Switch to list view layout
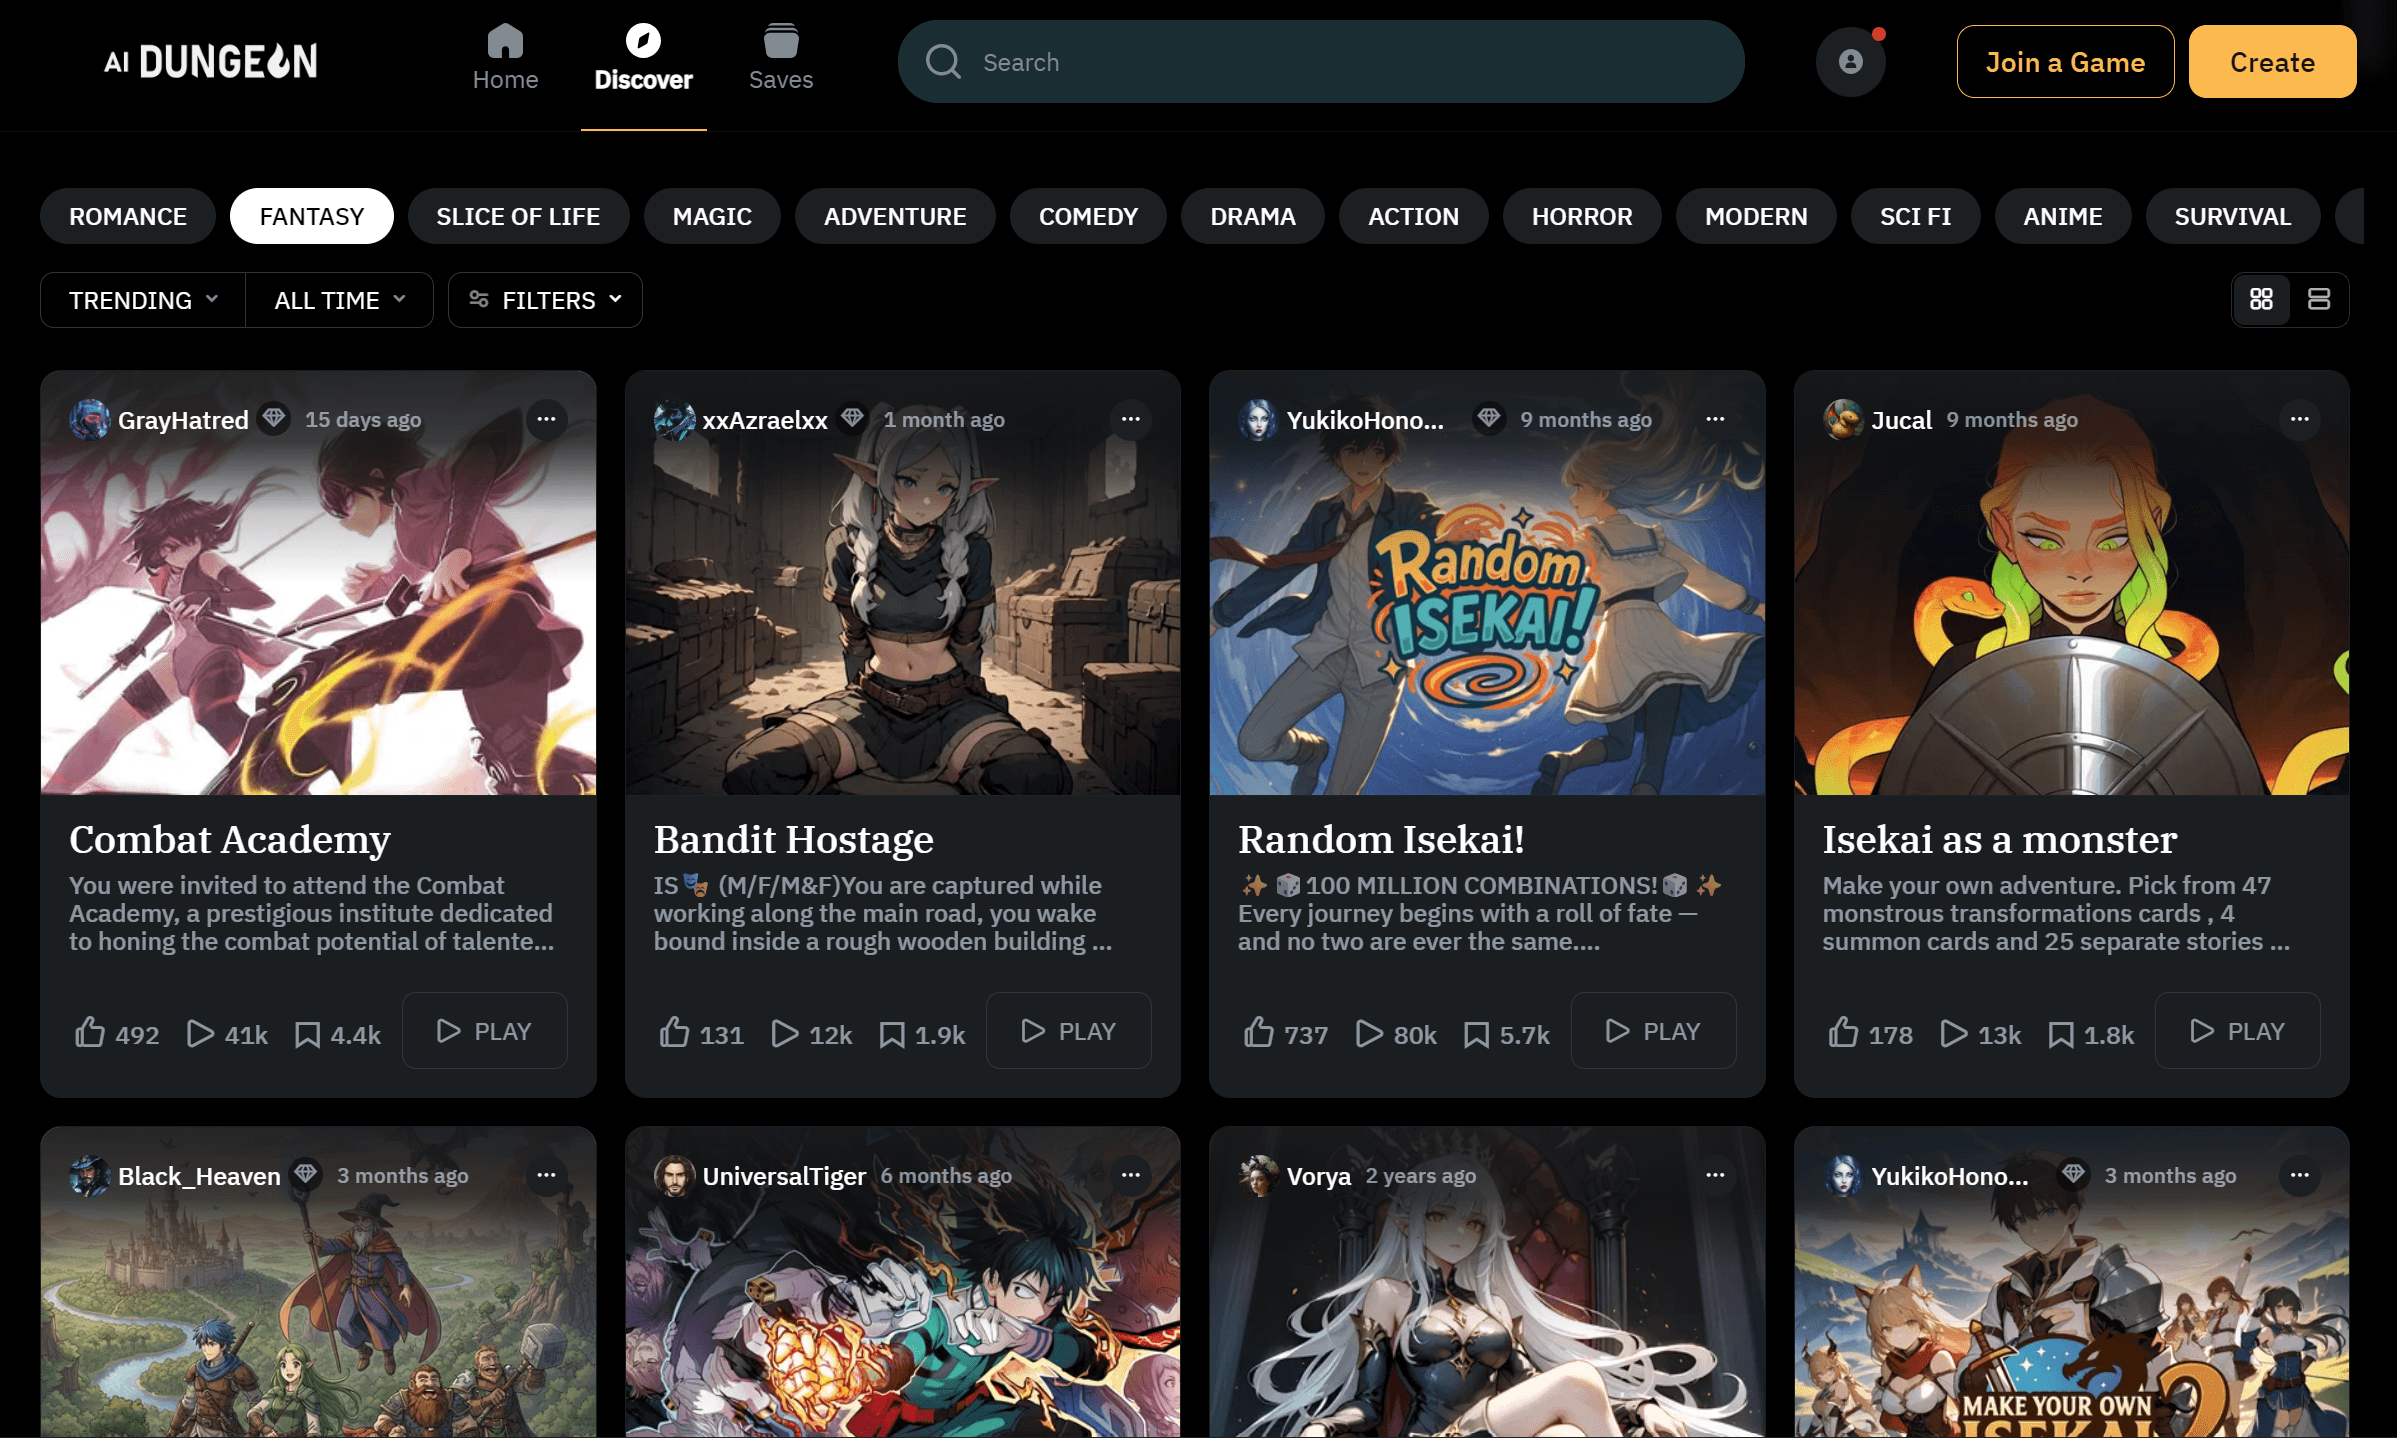The height and width of the screenshot is (1438, 2397). tap(2319, 299)
